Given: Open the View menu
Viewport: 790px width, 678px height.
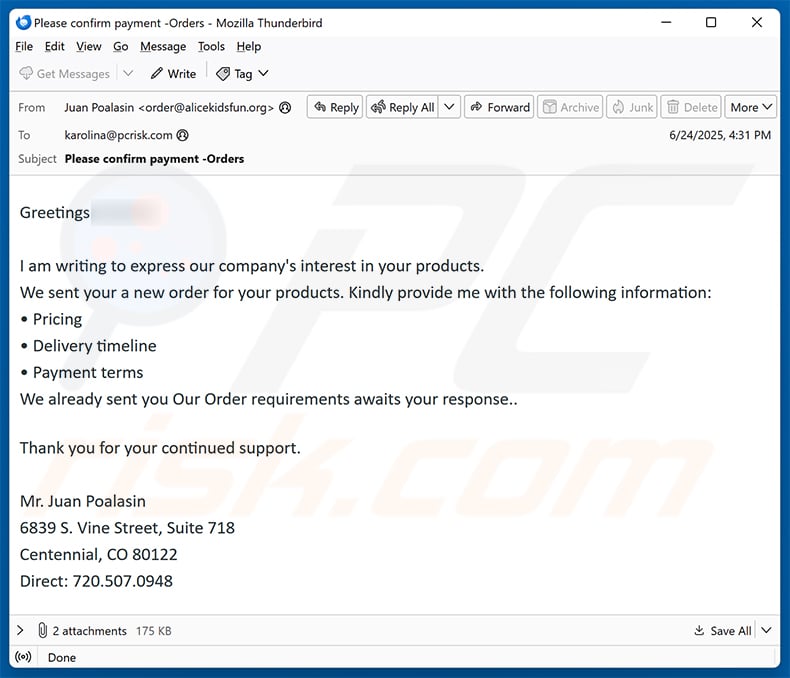Looking at the screenshot, I should point(89,46).
